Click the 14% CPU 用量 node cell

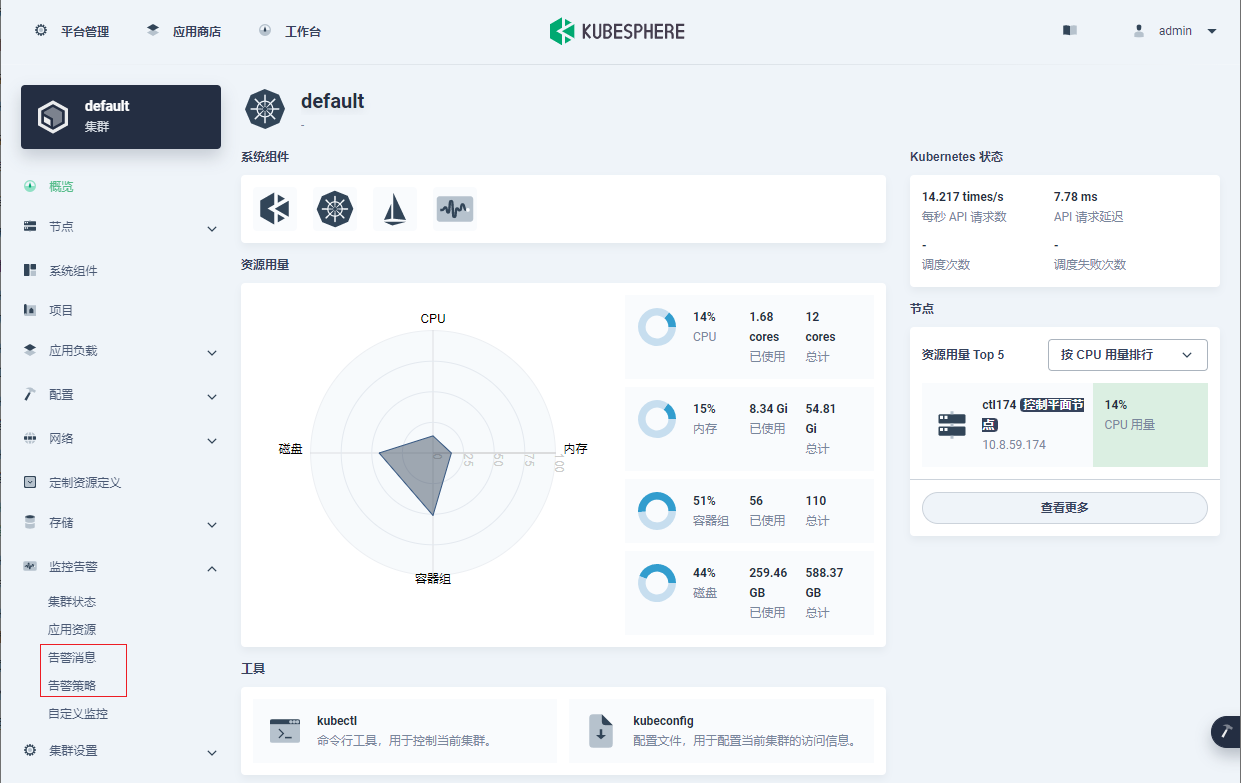[1150, 424]
